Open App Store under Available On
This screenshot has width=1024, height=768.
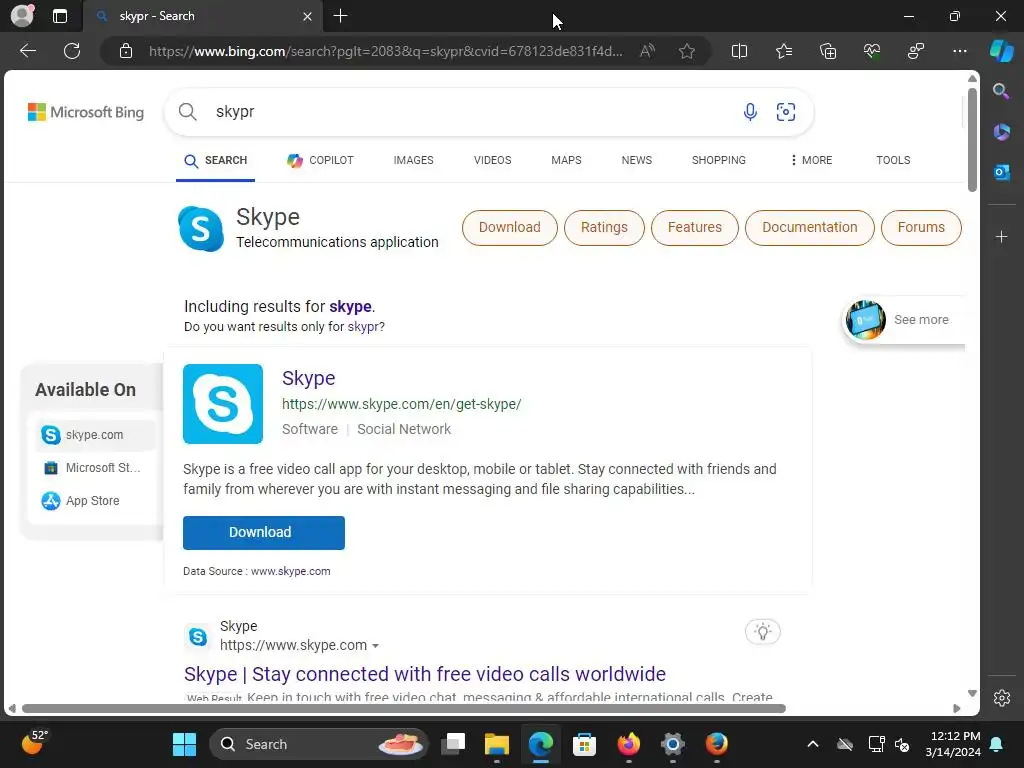[94, 501]
